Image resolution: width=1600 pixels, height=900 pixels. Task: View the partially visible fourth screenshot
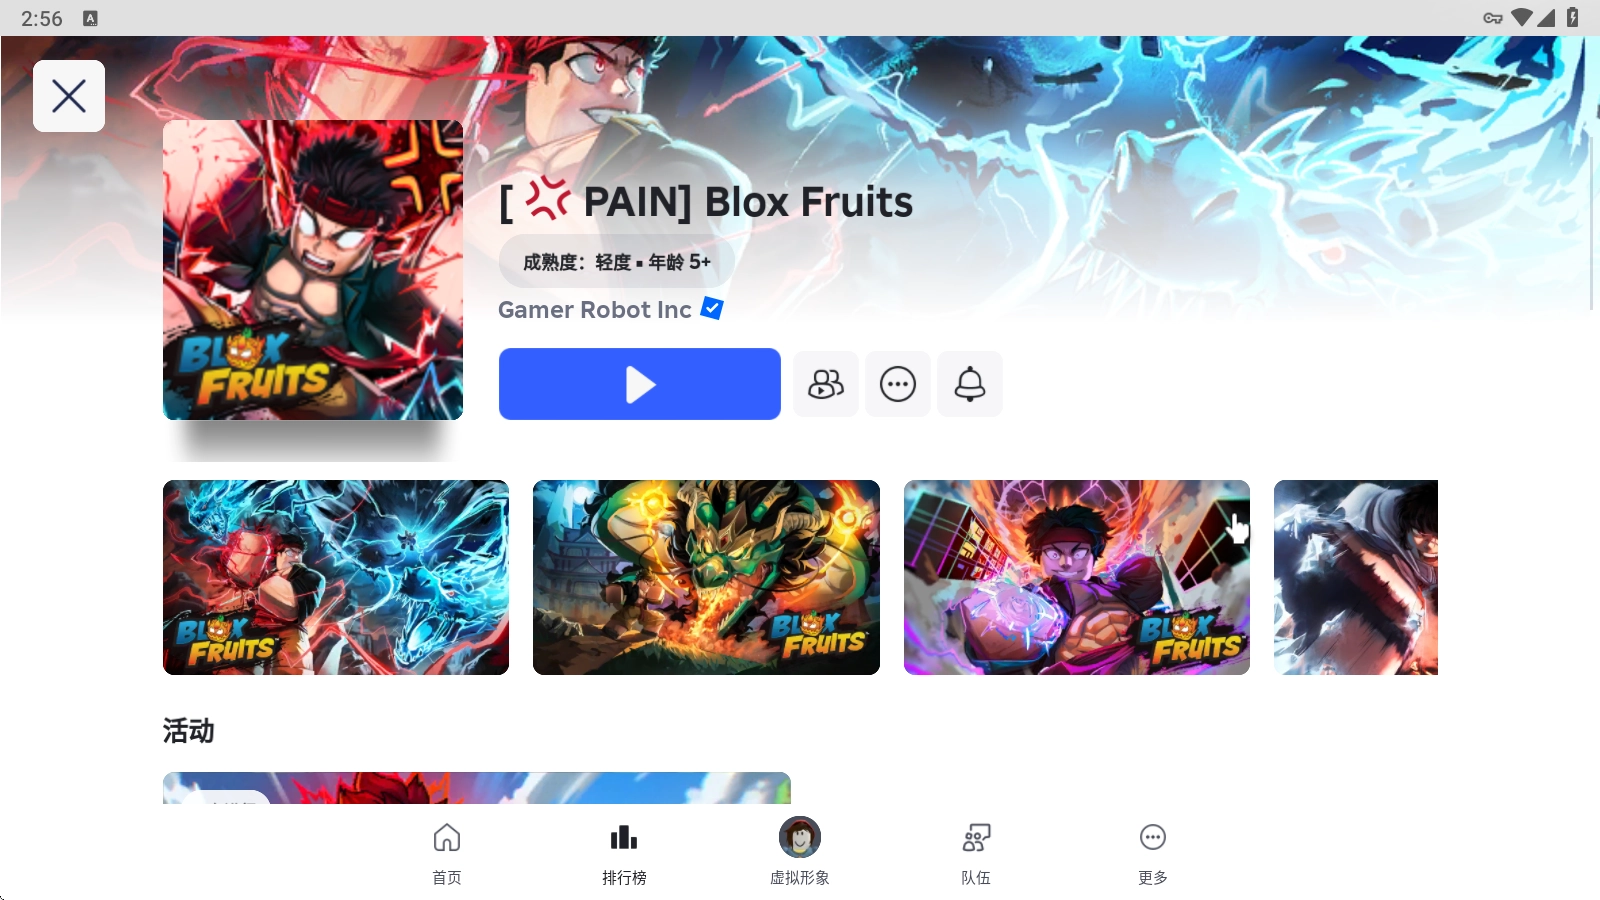(1356, 577)
